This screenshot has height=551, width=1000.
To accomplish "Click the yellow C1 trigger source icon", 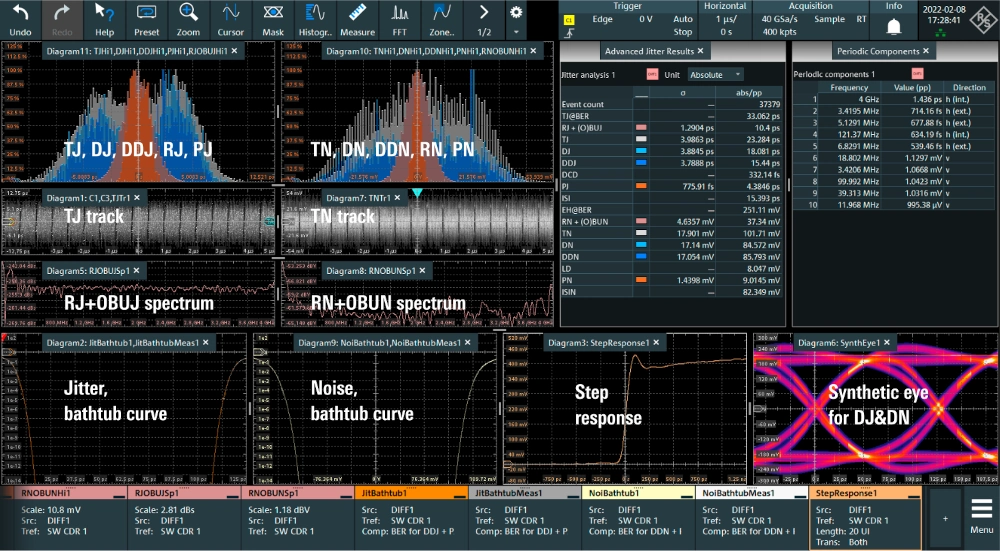I will tap(569, 20).
